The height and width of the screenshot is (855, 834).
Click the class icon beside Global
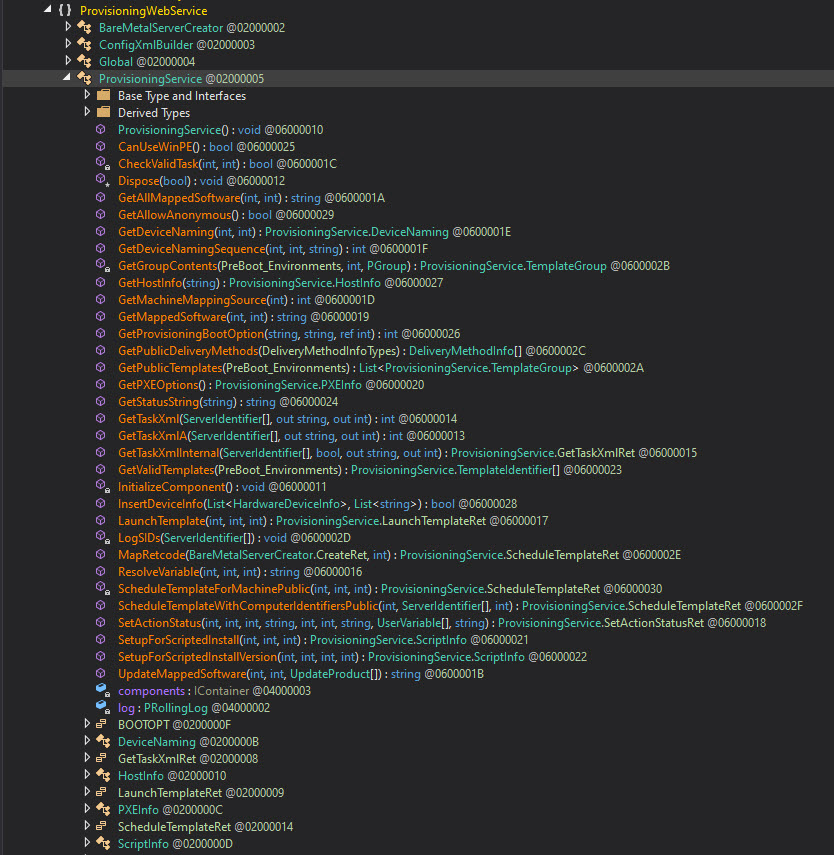[85, 61]
